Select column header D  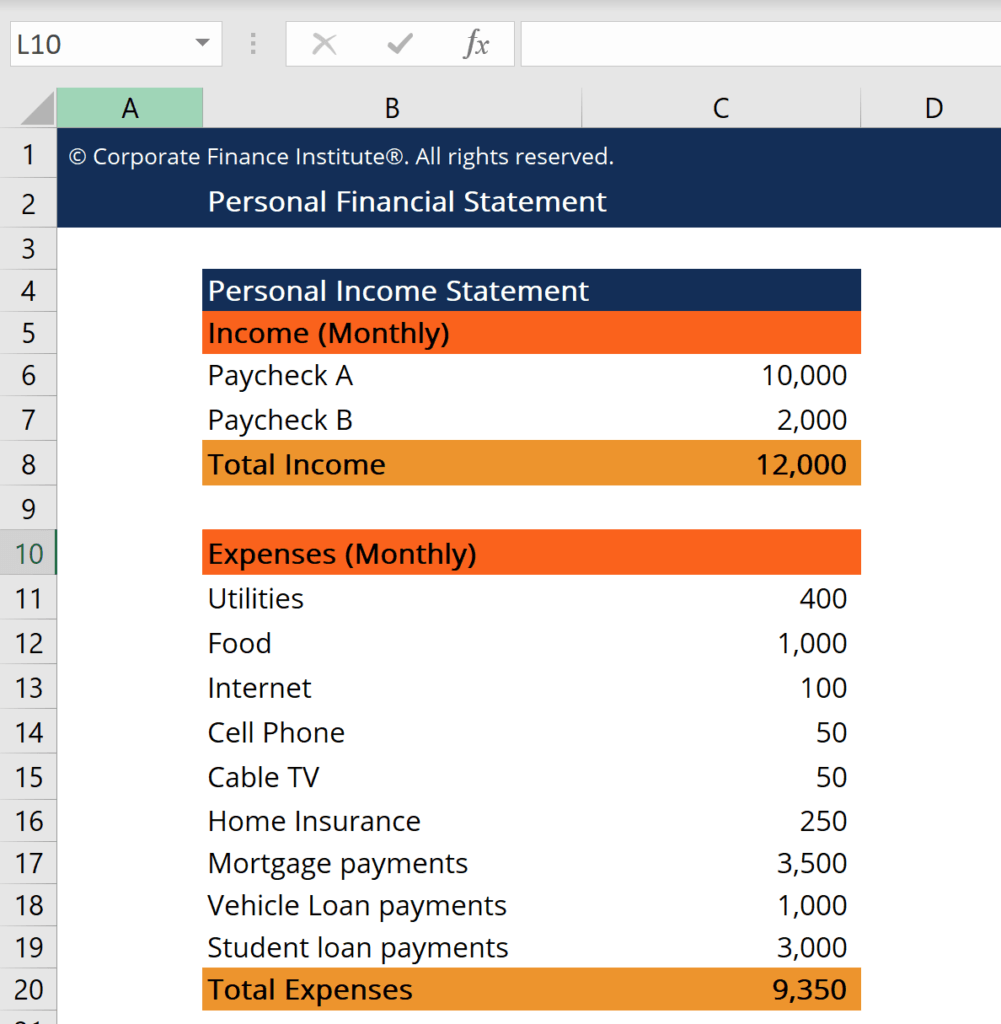tap(933, 107)
